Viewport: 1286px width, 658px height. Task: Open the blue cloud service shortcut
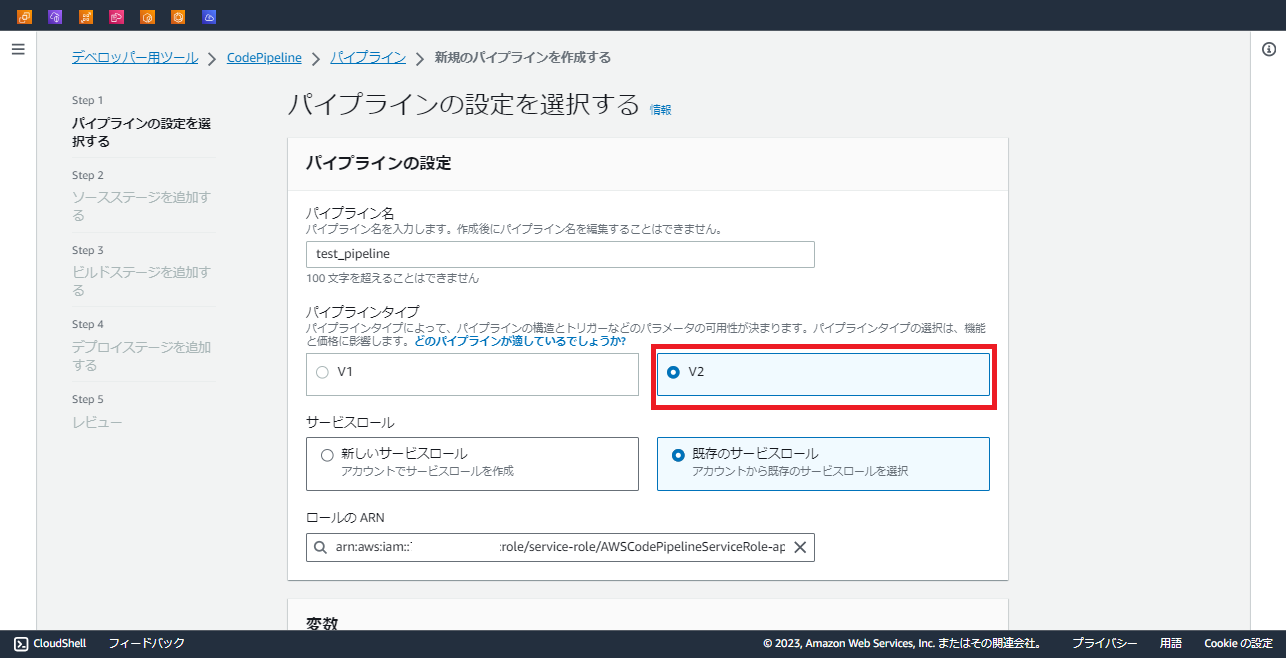(209, 17)
